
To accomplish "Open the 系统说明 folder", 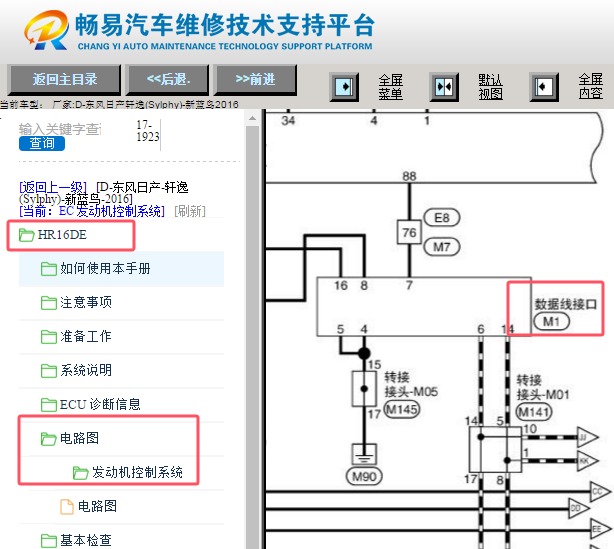I will coord(86,370).
